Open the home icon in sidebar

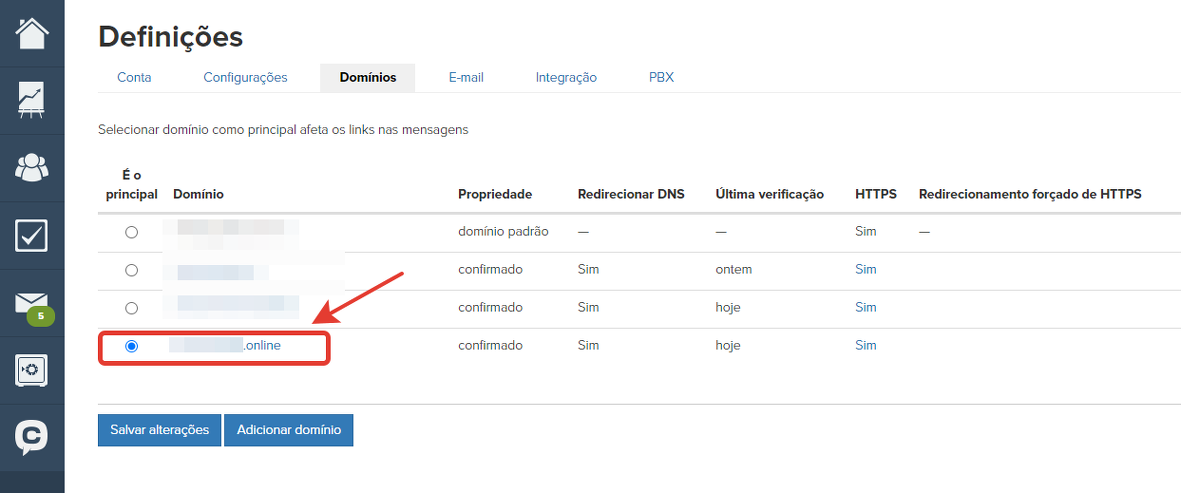pos(32,33)
